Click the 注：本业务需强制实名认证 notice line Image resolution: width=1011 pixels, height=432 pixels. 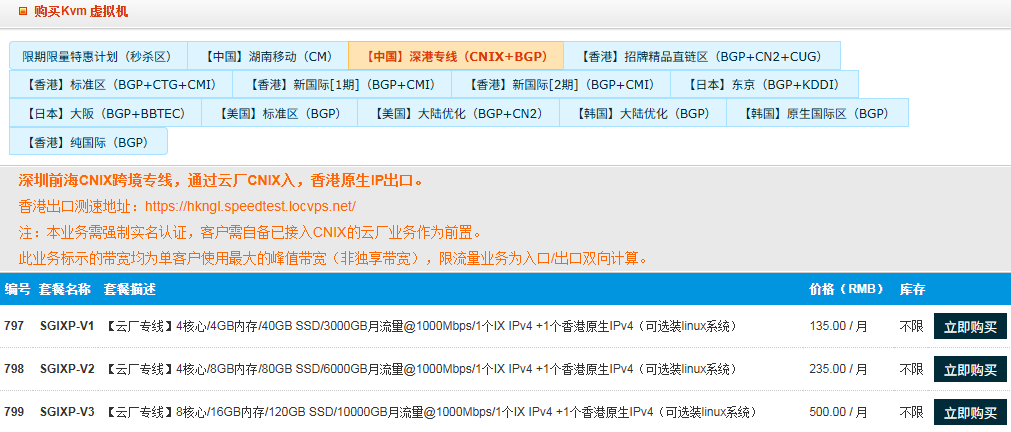pyautogui.click(x=250, y=232)
